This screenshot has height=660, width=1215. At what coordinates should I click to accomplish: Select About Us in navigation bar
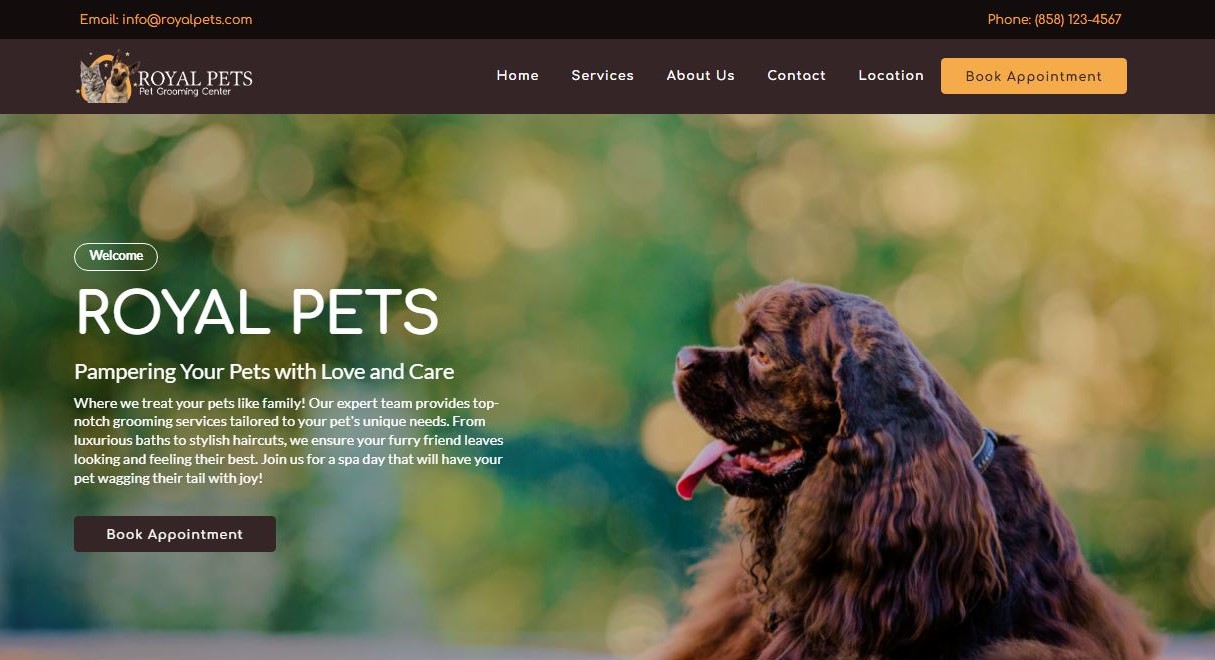click(x=701, y=76)
